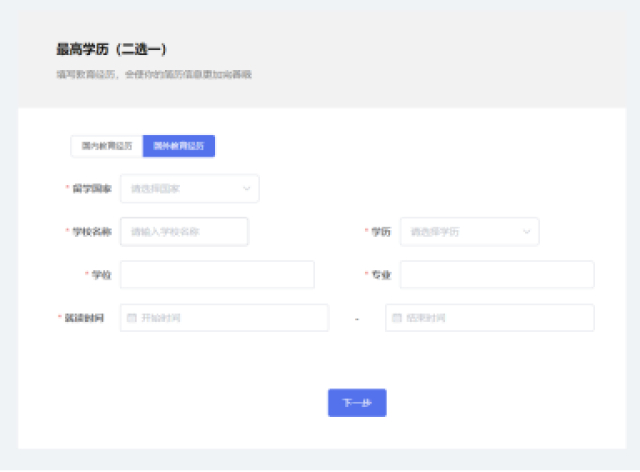Viewport: 640px width, 472px height.
Task: Click the dash separator between date fields
Action: [x=357, y=319]
